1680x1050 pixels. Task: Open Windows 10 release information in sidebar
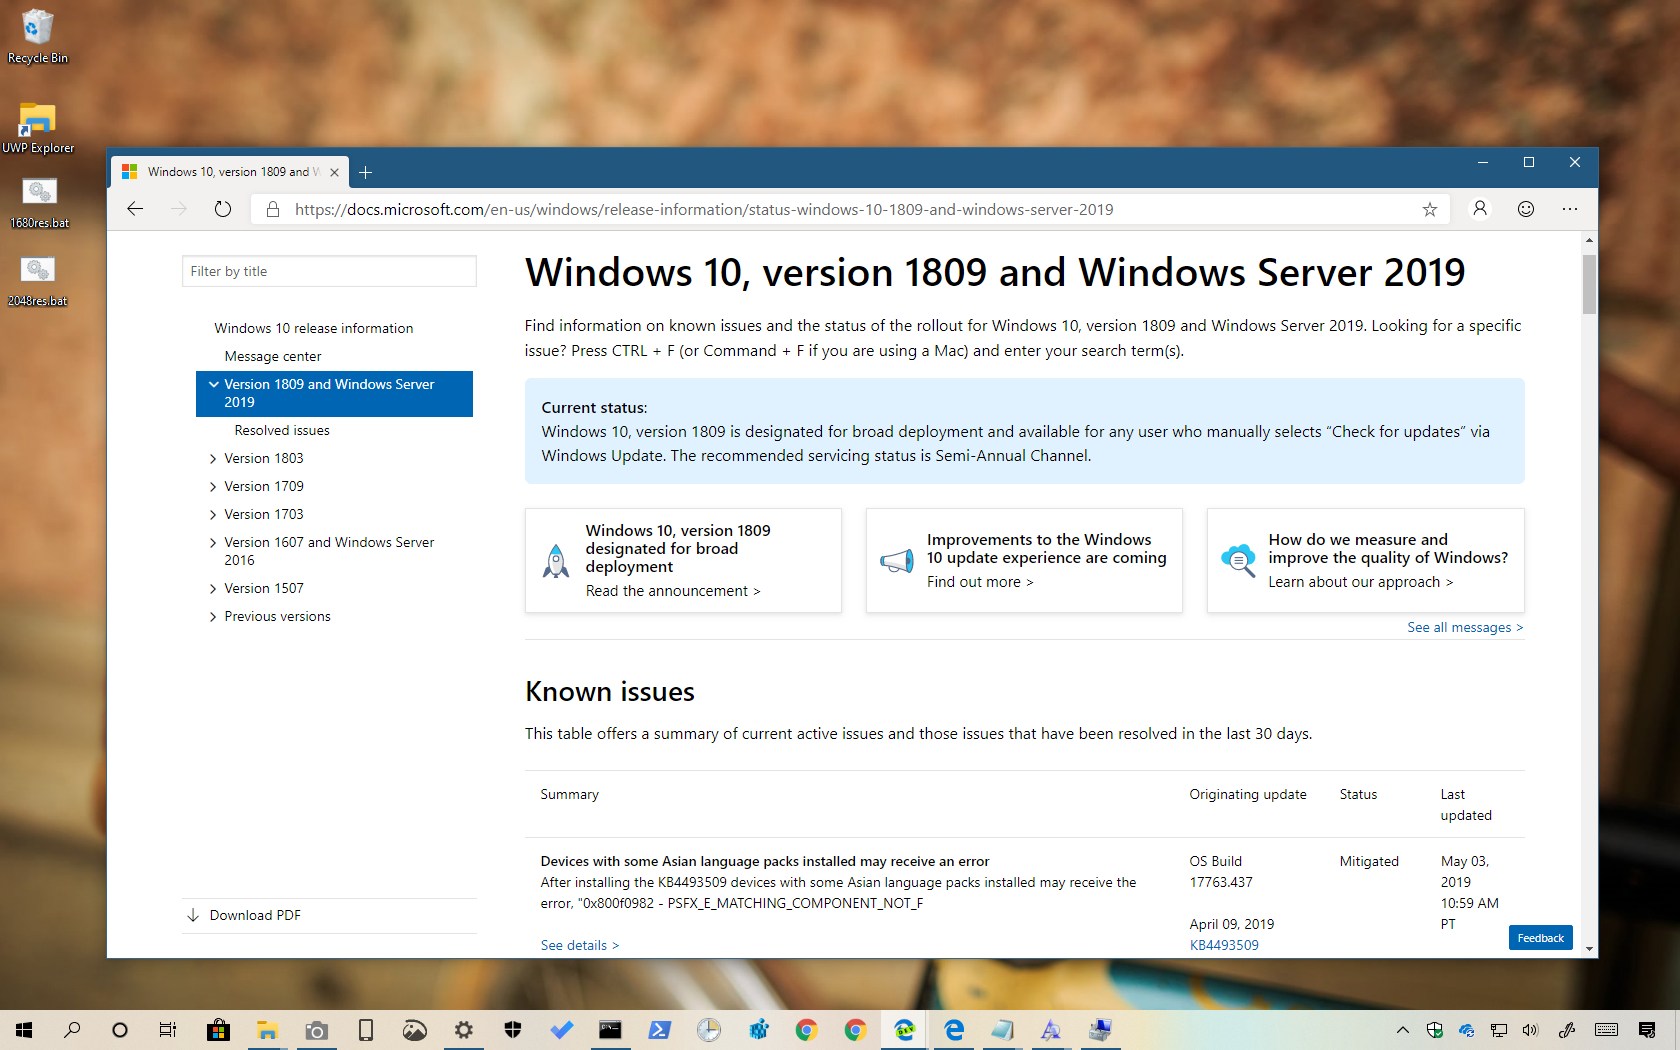[313, 328]
